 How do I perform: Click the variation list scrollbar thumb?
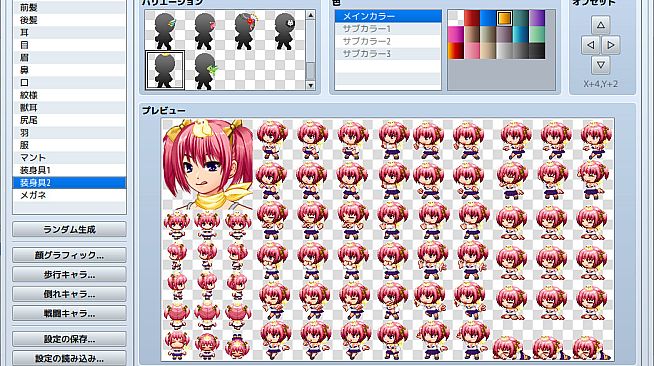point(310,71)
